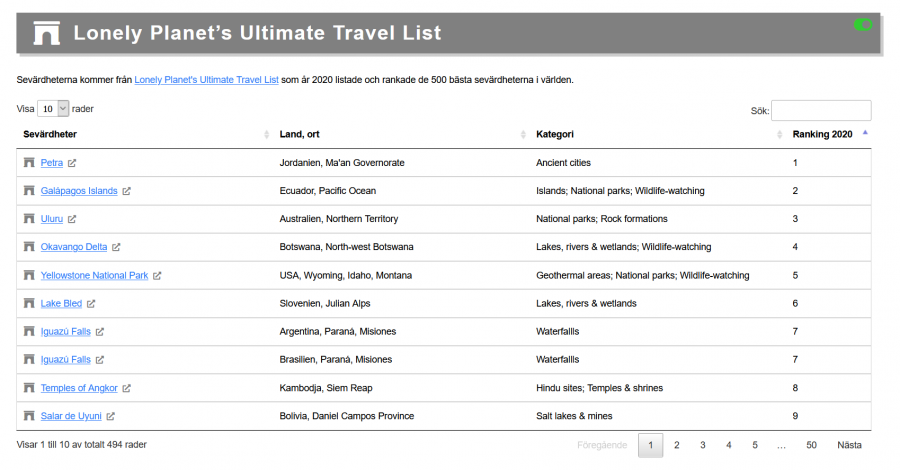Viewport: 900px width, 470px height.
Task: Click the monument icon before Salar de Uyuni
Action: tap(29, 416)
